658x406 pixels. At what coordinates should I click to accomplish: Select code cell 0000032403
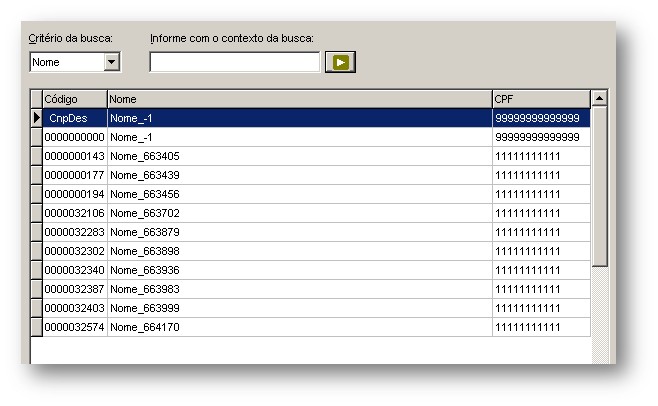[x=75, y=308]
